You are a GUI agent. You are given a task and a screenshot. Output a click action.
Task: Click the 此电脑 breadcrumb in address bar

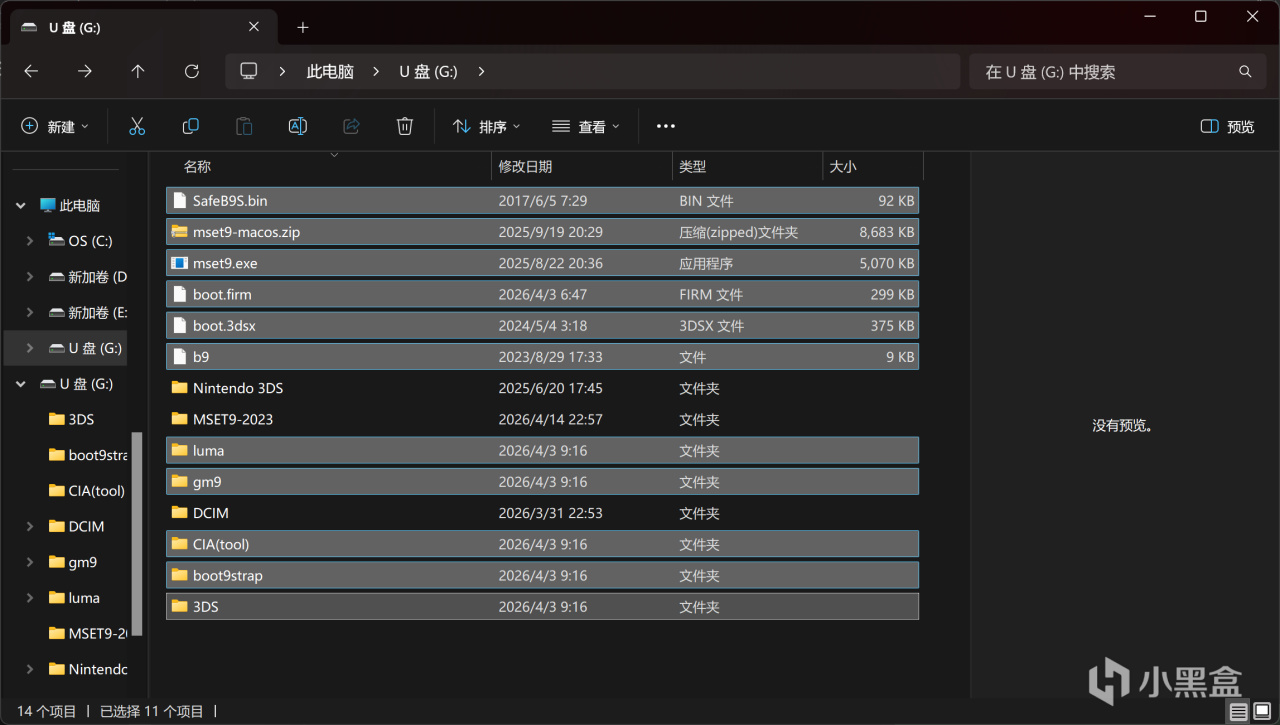(x=330, y=72)
